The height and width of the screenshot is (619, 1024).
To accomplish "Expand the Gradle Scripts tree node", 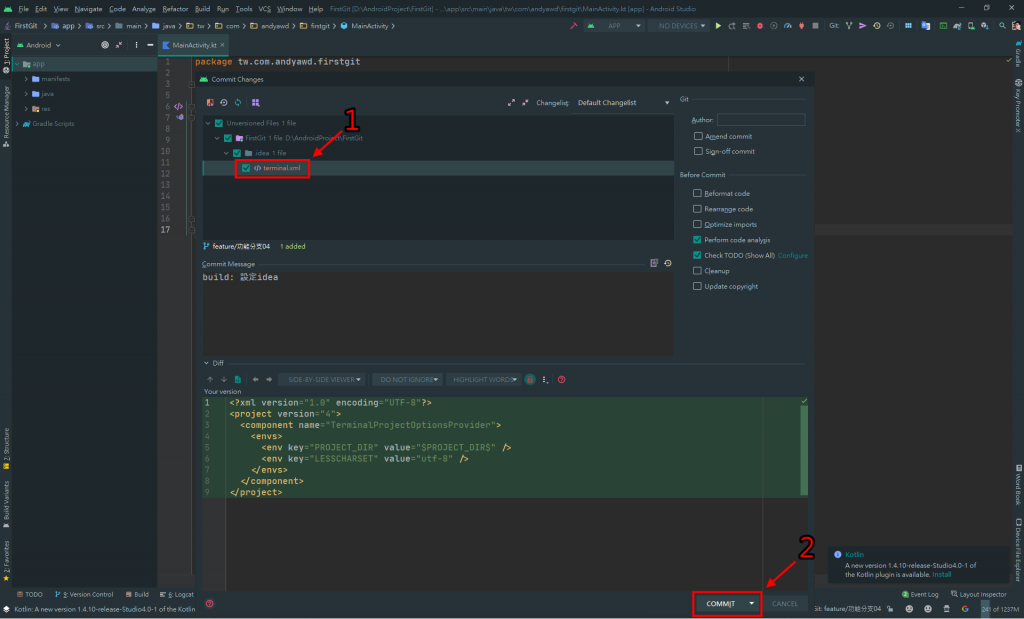I will 17,123.
